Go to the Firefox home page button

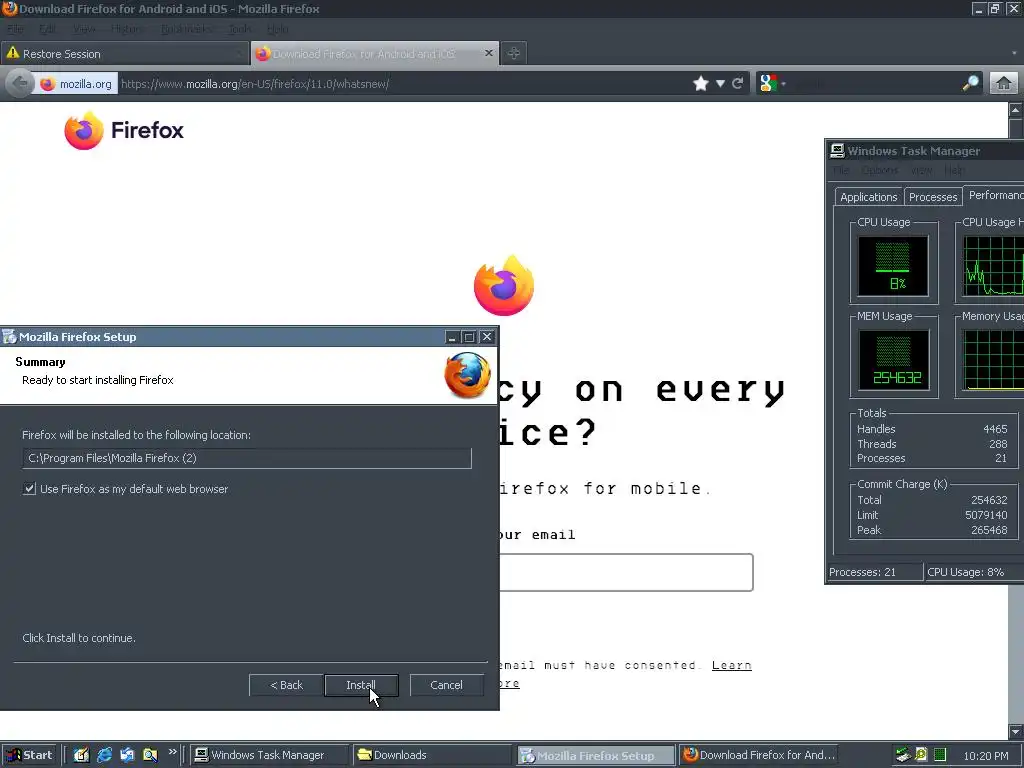click(x=1003, y=84)
